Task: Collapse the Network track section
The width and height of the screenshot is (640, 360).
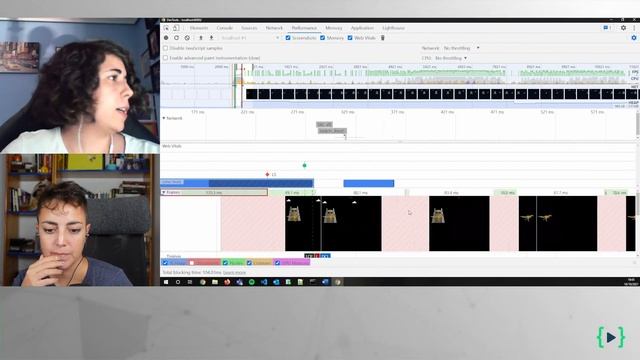Action: pyautogui.click(x=164, y=118)
